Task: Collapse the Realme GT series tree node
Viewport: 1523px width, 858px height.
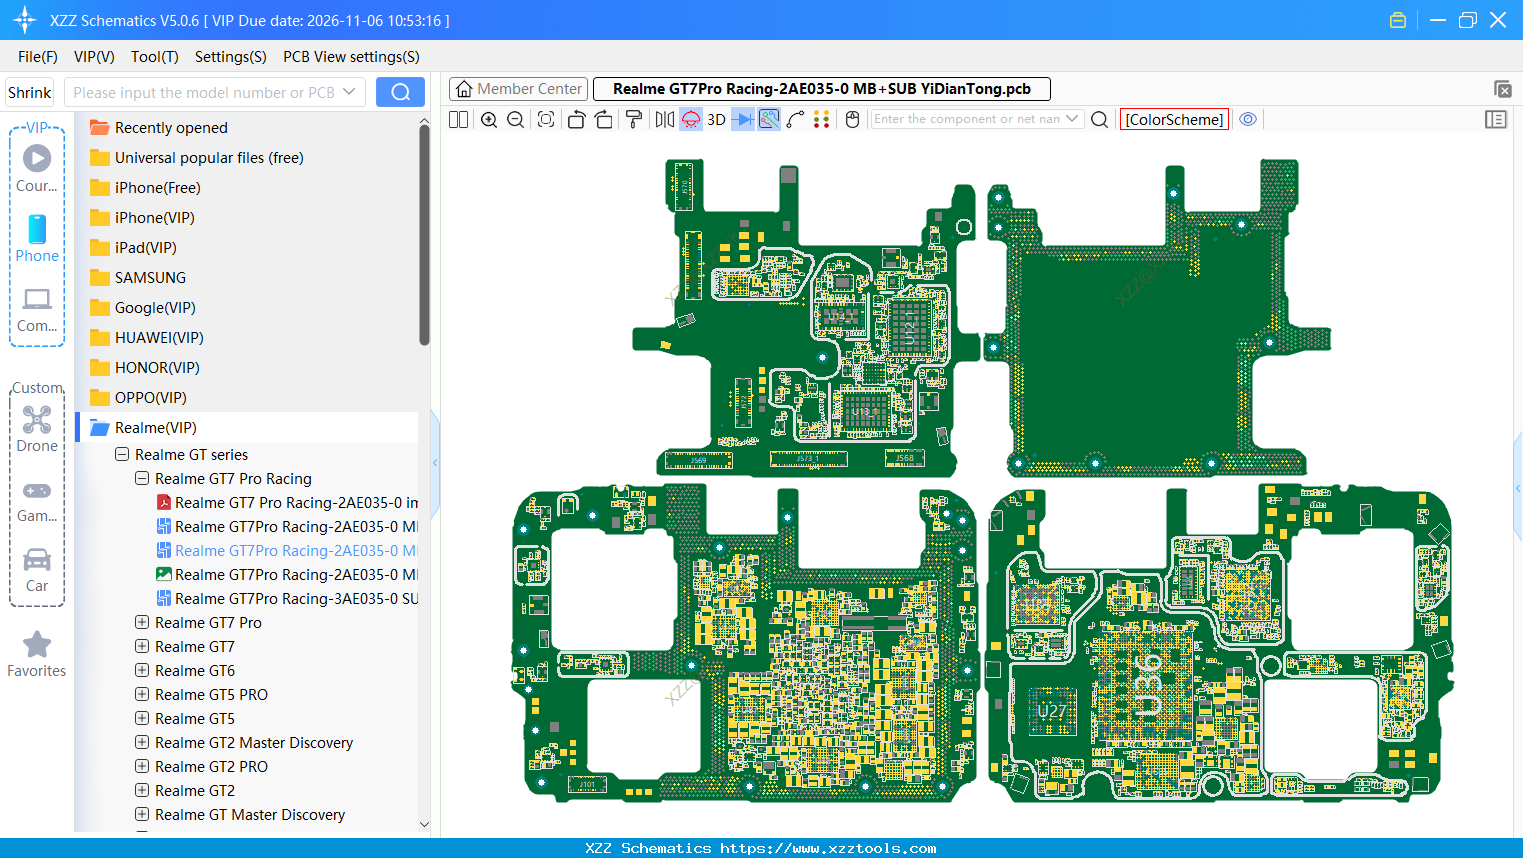Action: tap(122, 454)
